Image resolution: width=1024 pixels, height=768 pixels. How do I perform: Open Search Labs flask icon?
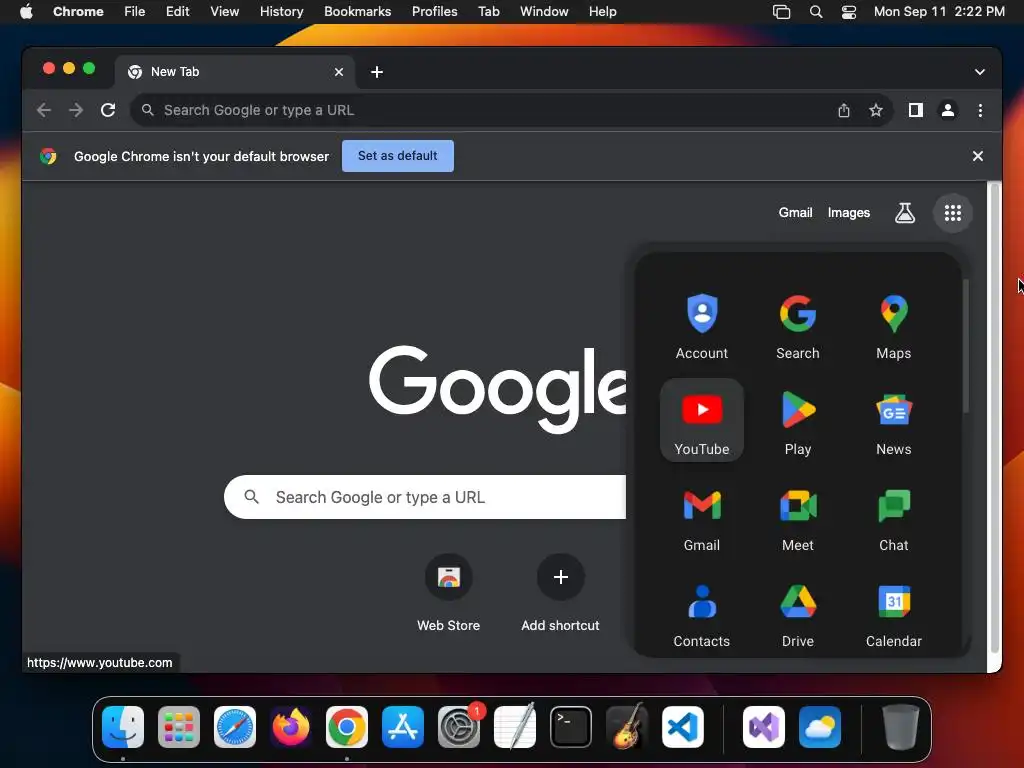[x=904, y=213]
